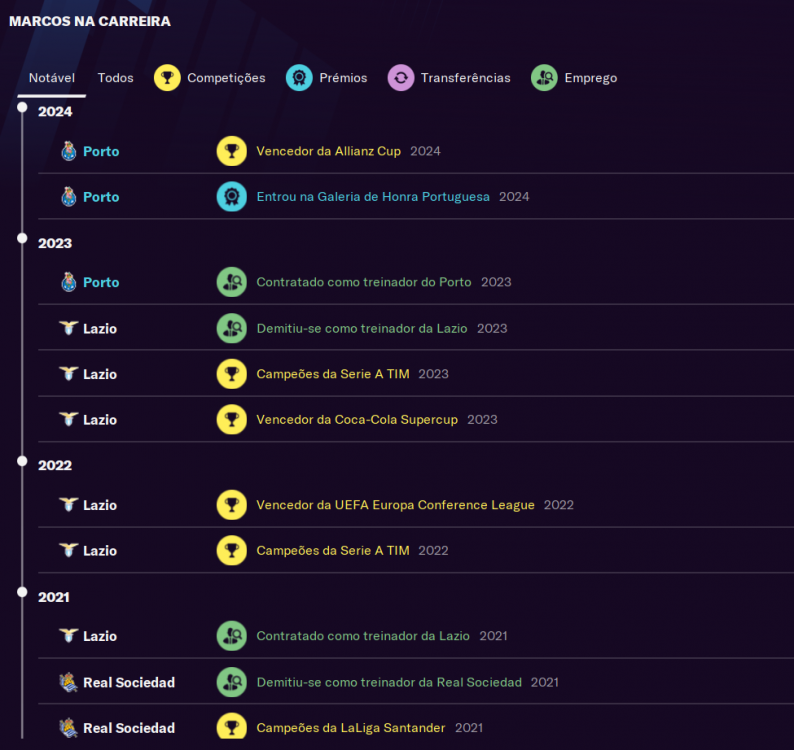The image size is (794, 750).
Task: Click the 2022 timeline marker dot
Action: 22,461
